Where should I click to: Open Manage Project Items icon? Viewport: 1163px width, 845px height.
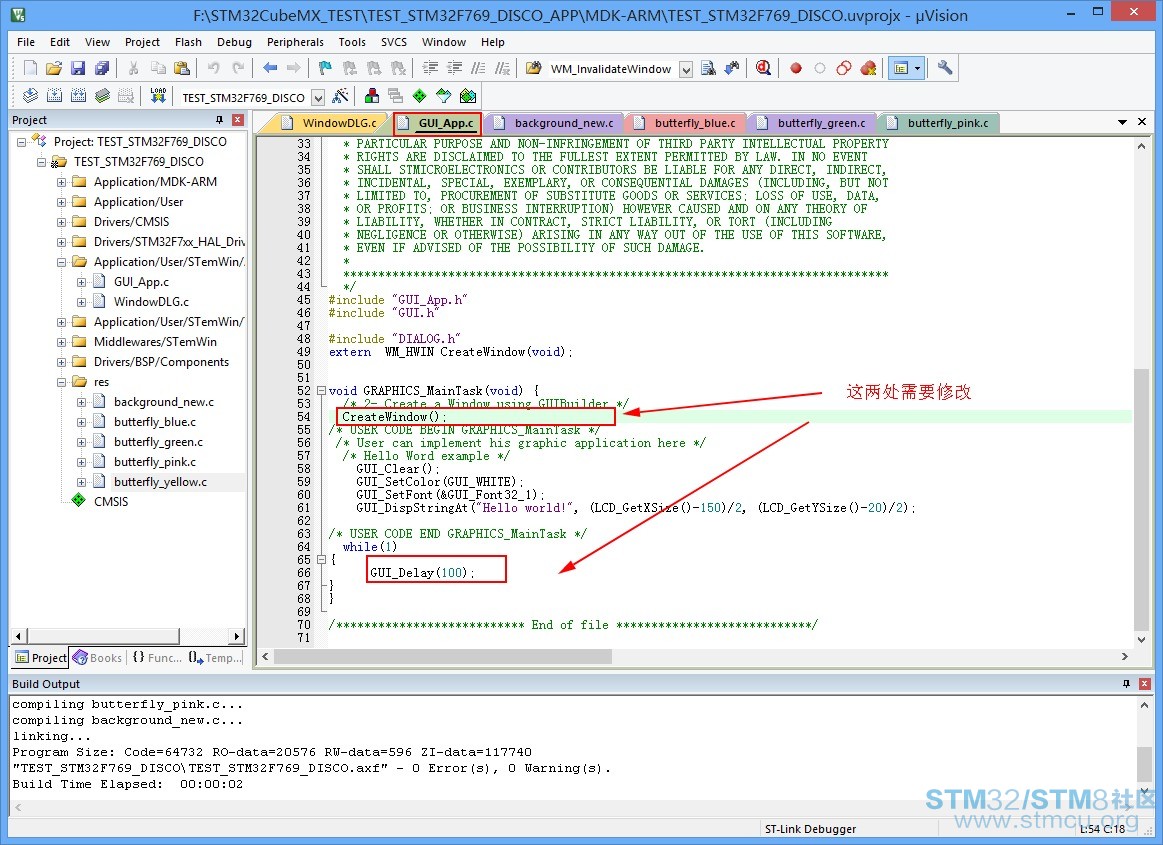[x=372, y=96]
